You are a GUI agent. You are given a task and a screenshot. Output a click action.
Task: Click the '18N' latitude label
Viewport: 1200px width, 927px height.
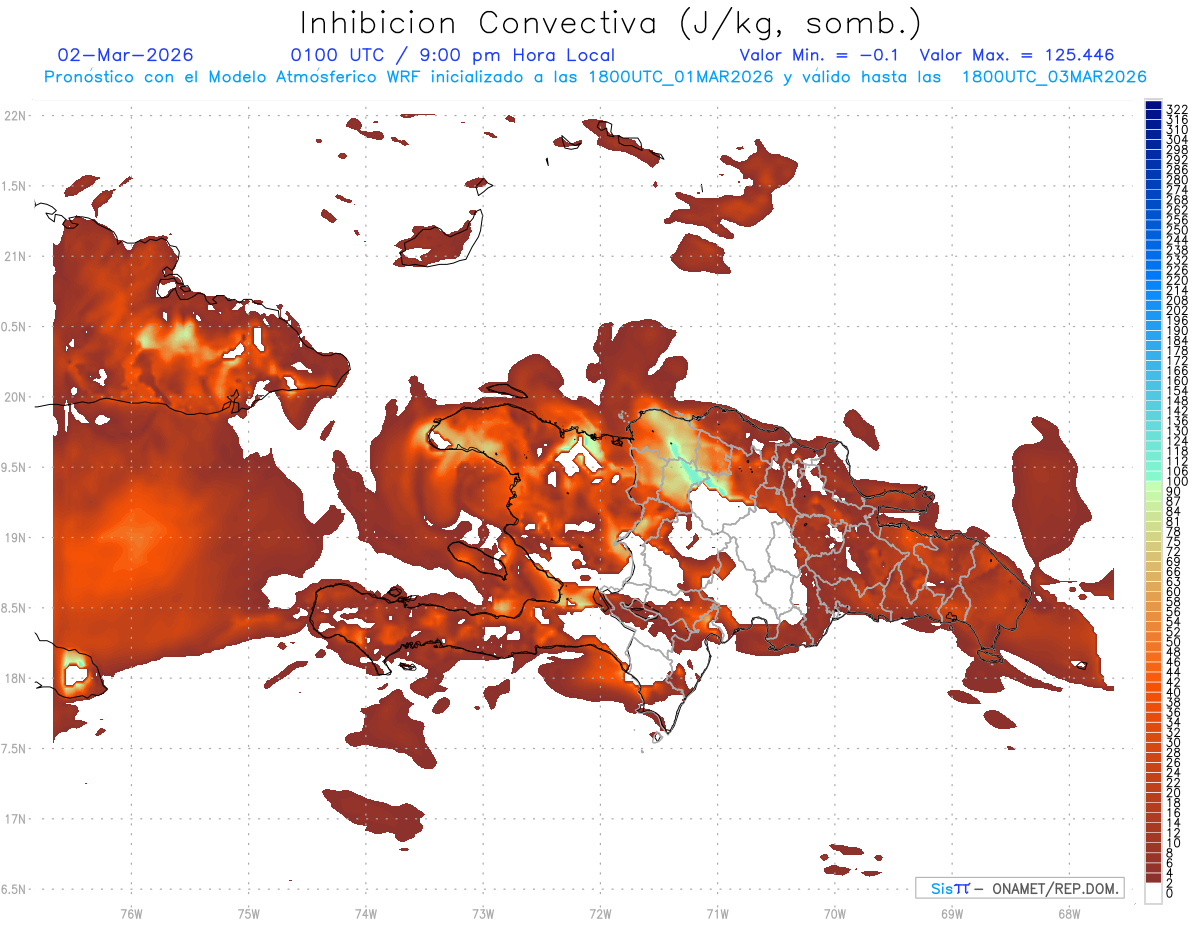[x=14, y=678]
